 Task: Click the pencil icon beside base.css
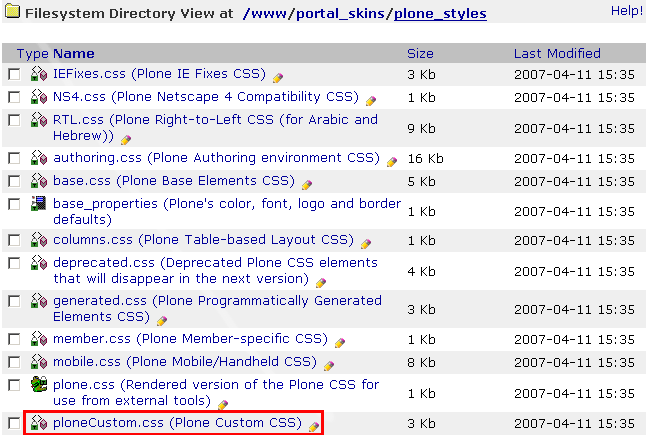click(x=307, y=185)
